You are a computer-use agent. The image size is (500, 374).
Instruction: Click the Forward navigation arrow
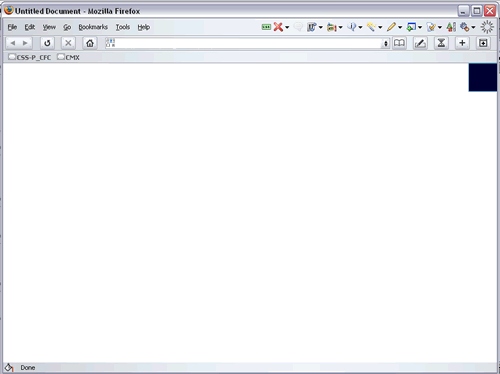25,43
